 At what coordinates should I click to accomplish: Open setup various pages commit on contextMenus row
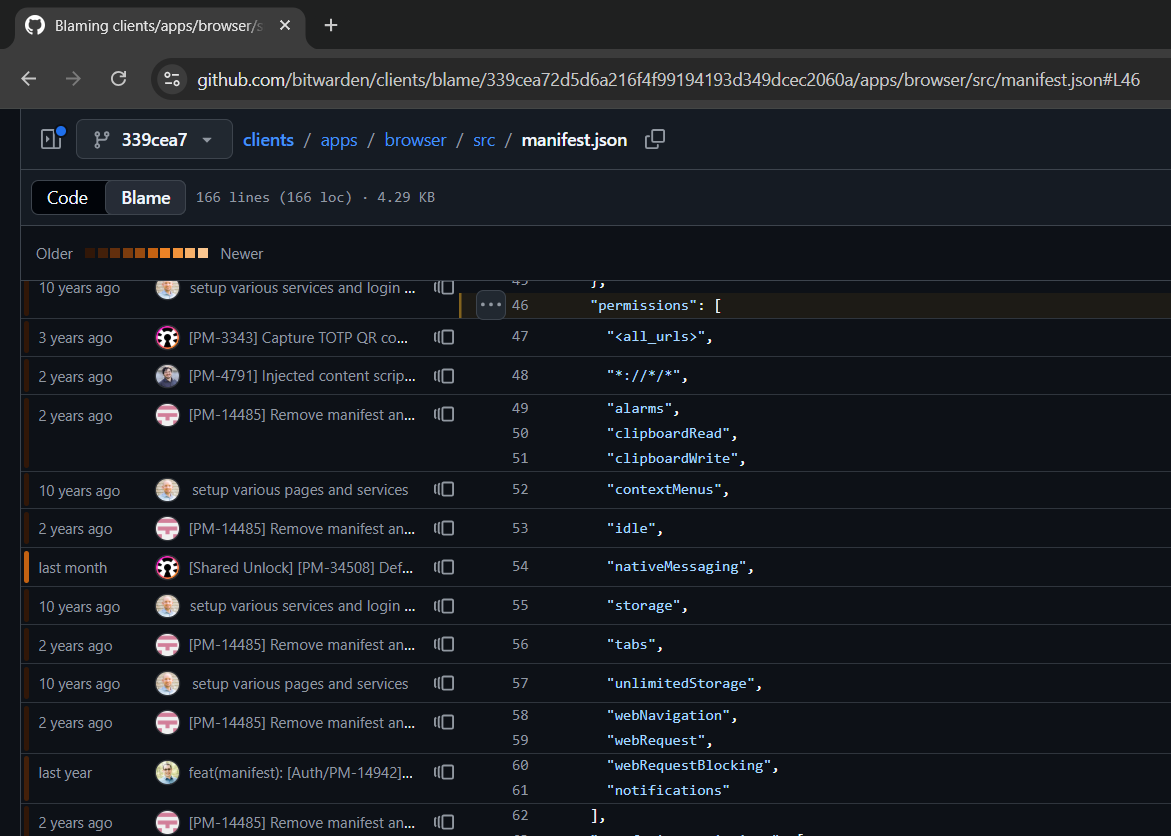click(300, 490)
